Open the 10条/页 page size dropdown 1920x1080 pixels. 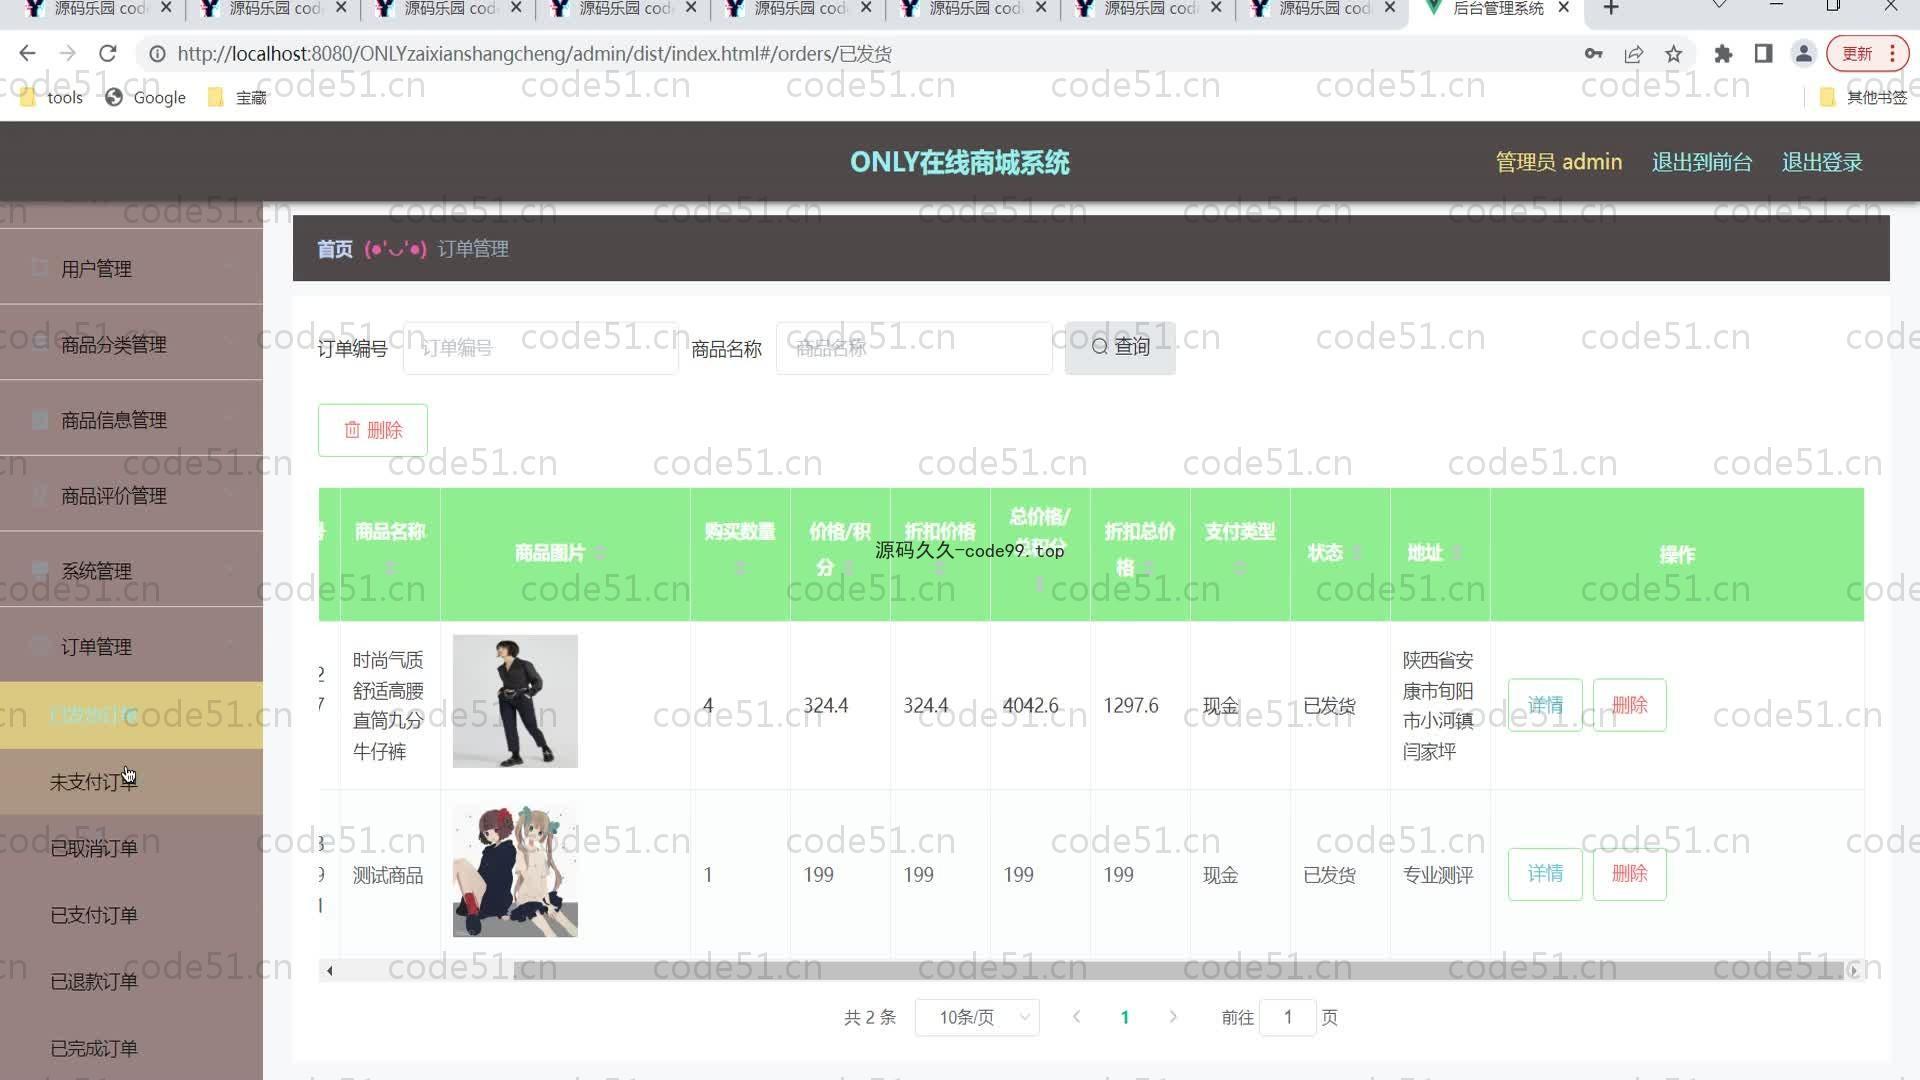[x=977, y=1017]
